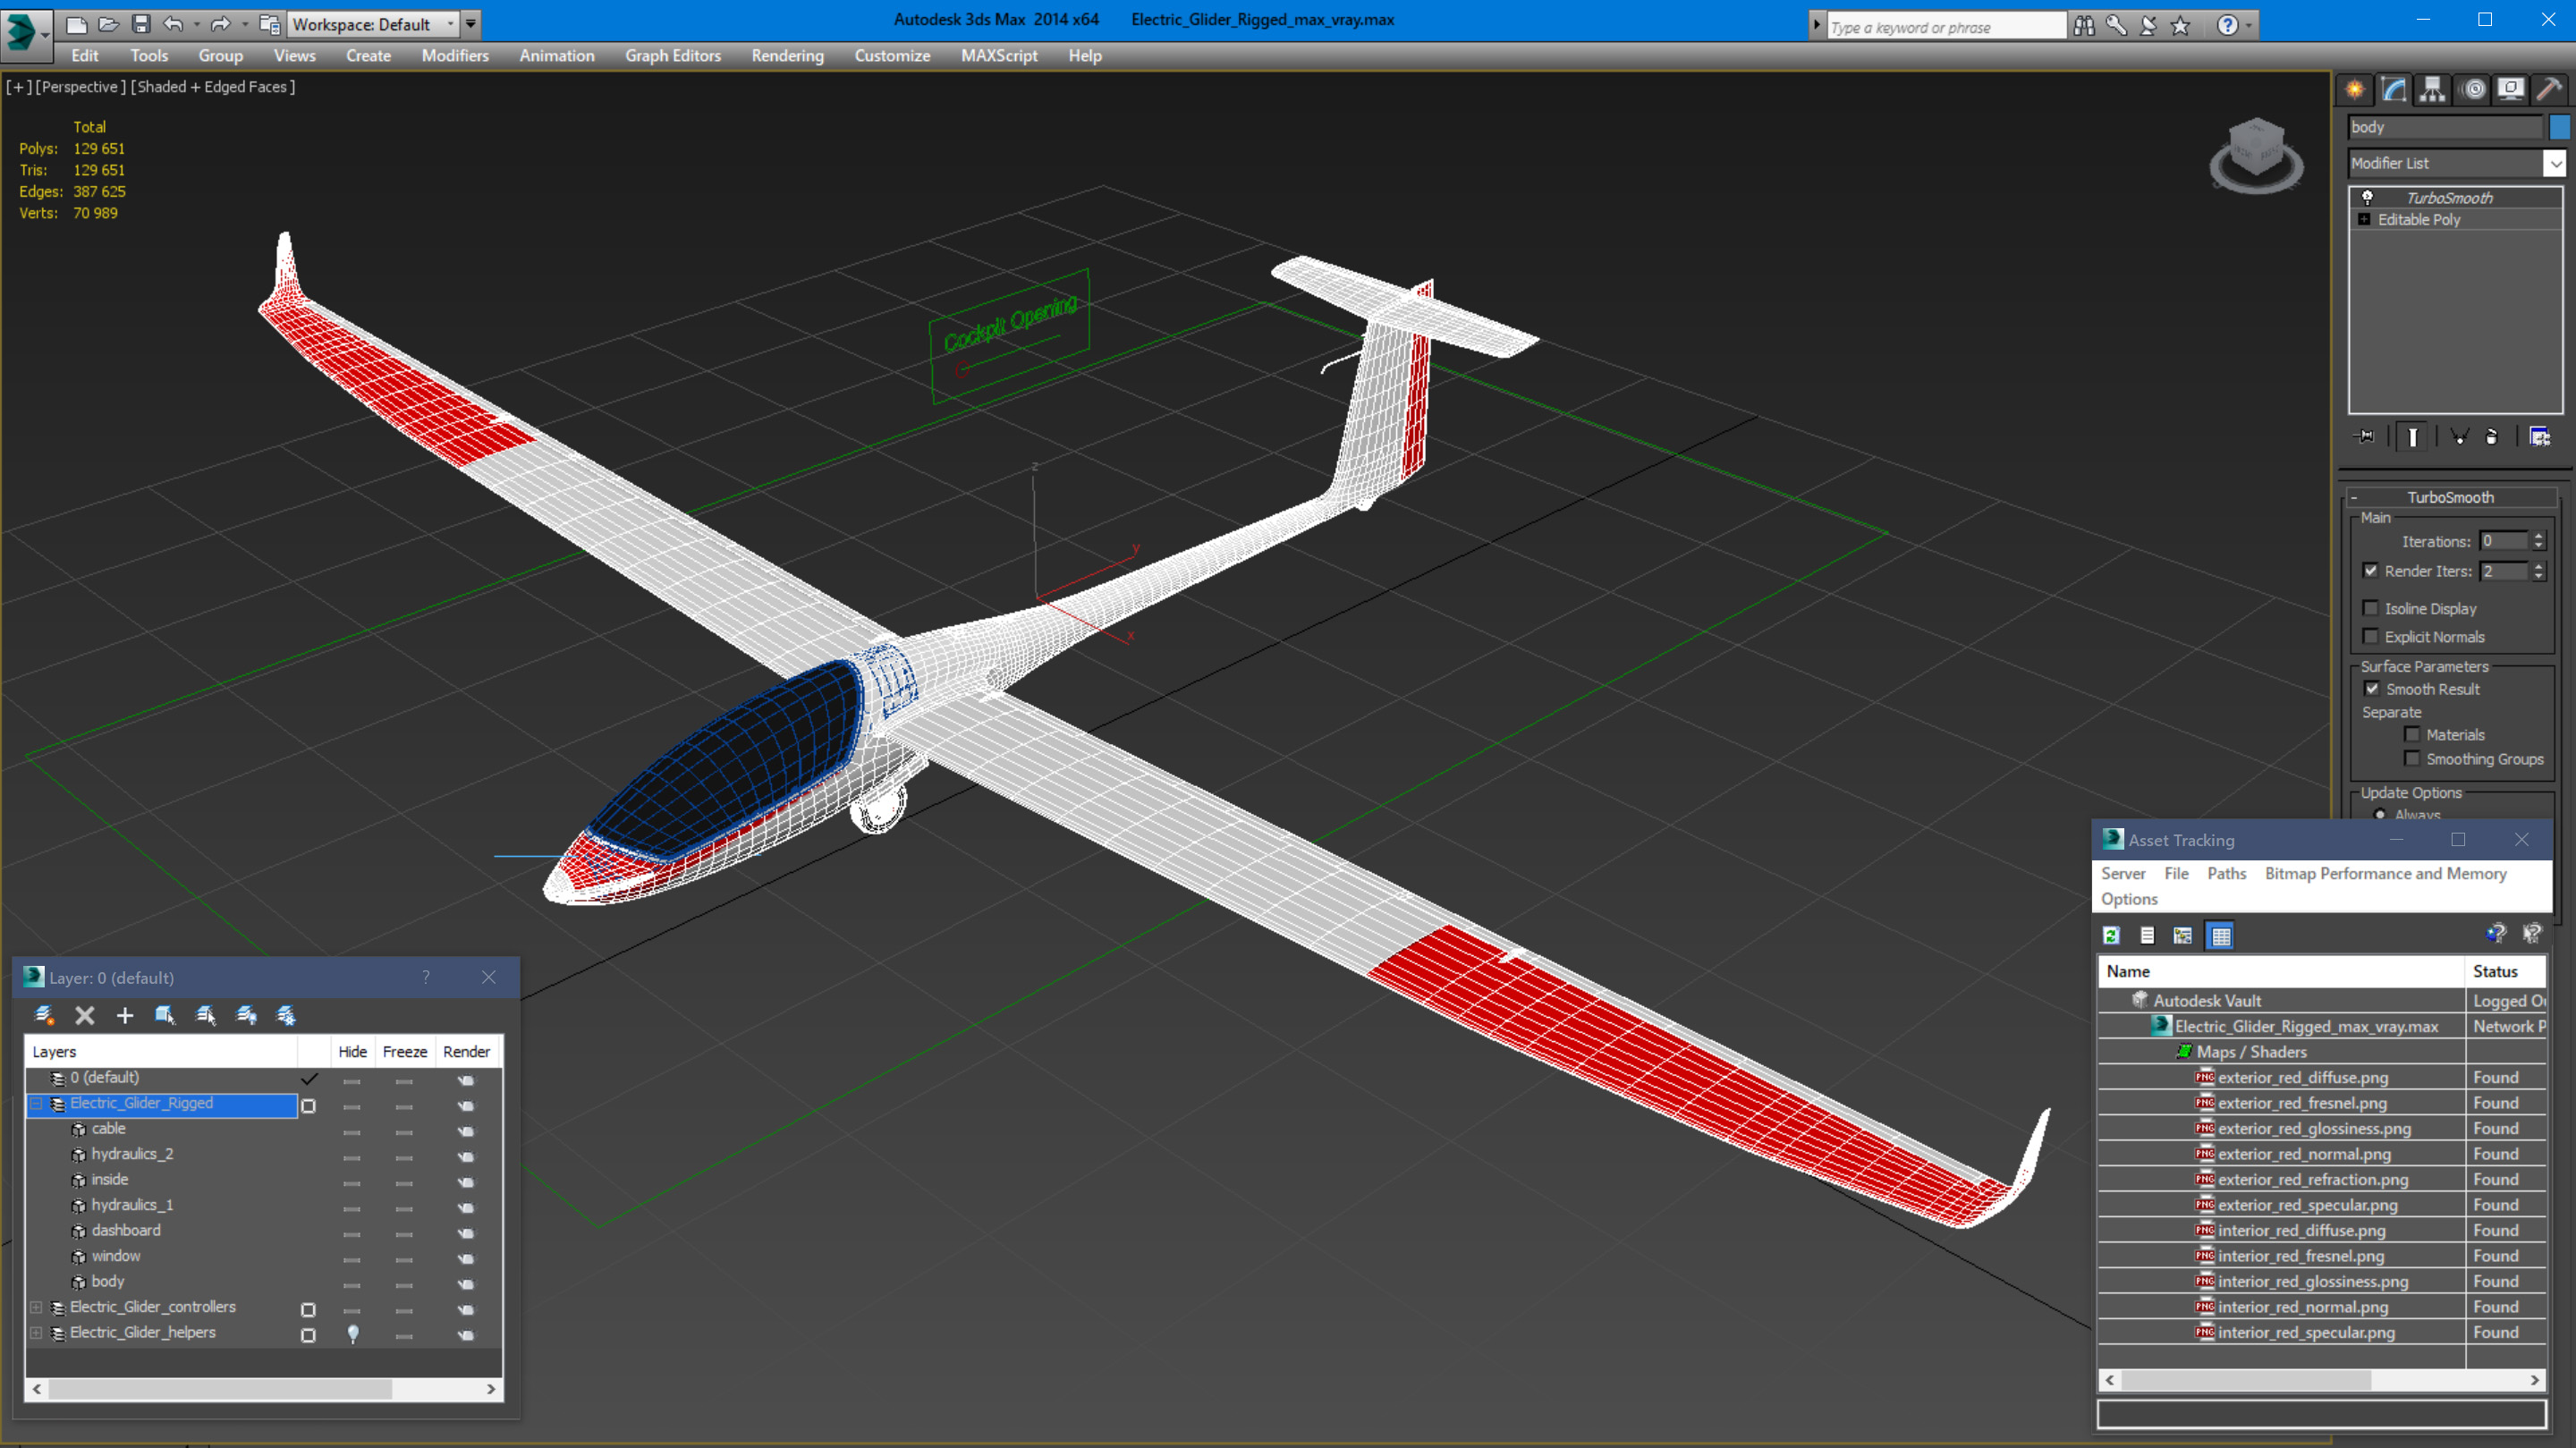Collapse the Electric_Glider_Rigged layer
2576x1448 pixels.
(x=37, y=1104)
